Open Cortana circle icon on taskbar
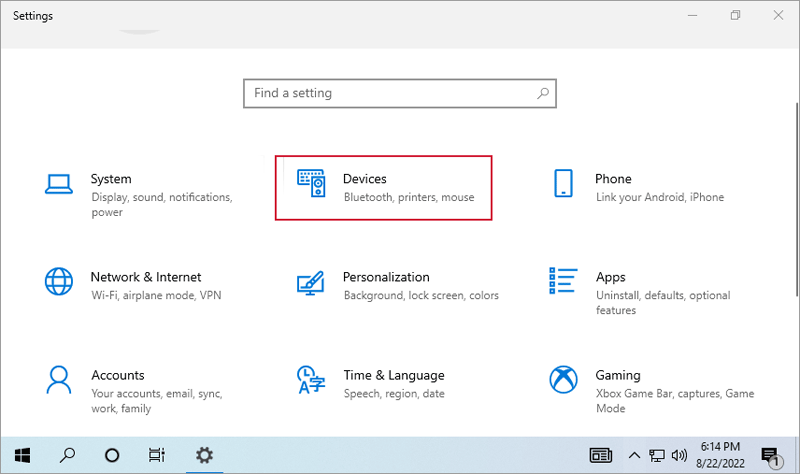Viewport: 800px width, 474px height. click(112, 455)
